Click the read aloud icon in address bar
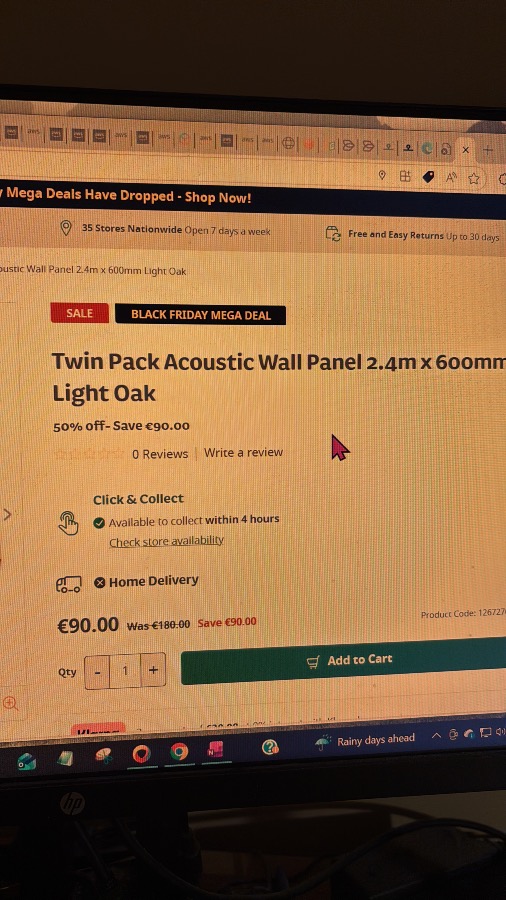 click(451, 177)
